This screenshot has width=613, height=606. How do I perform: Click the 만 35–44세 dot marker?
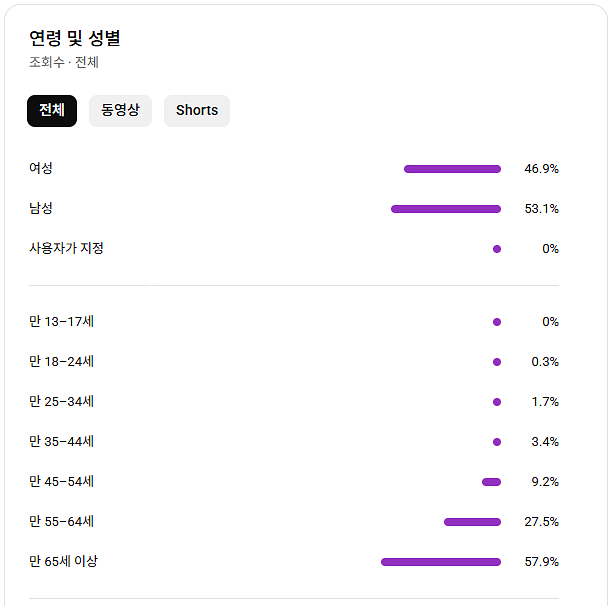(497, 442)
